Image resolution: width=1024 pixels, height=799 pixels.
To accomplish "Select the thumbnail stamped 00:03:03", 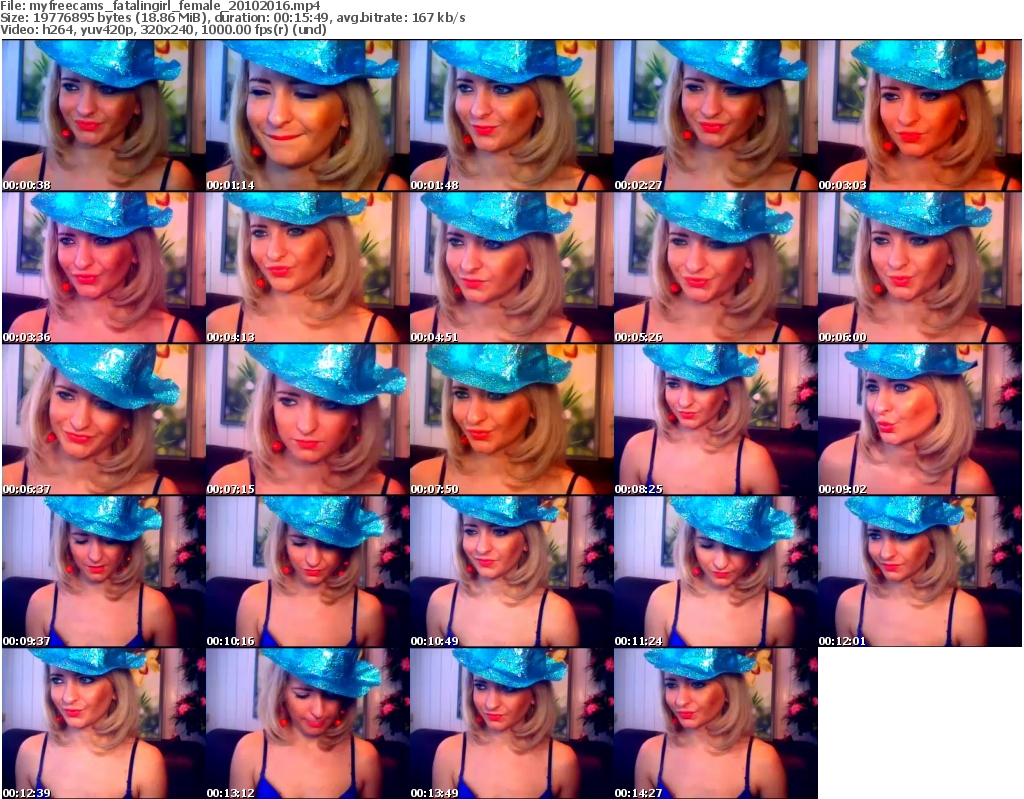I will pos(920,116).
